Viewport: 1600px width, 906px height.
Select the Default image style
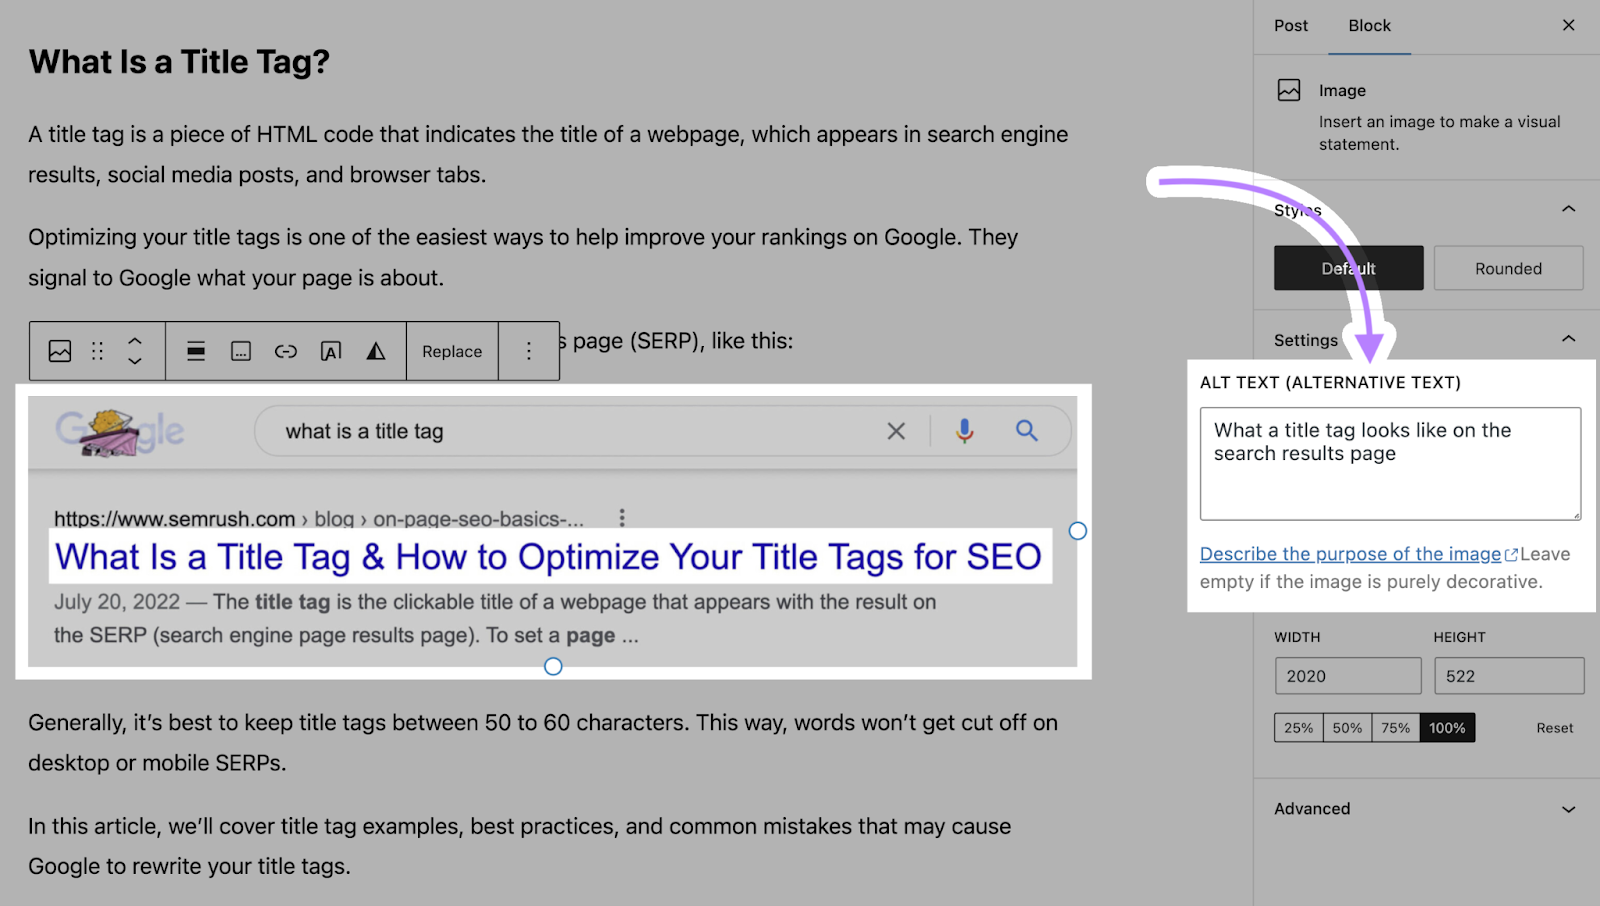point(1348,268)
